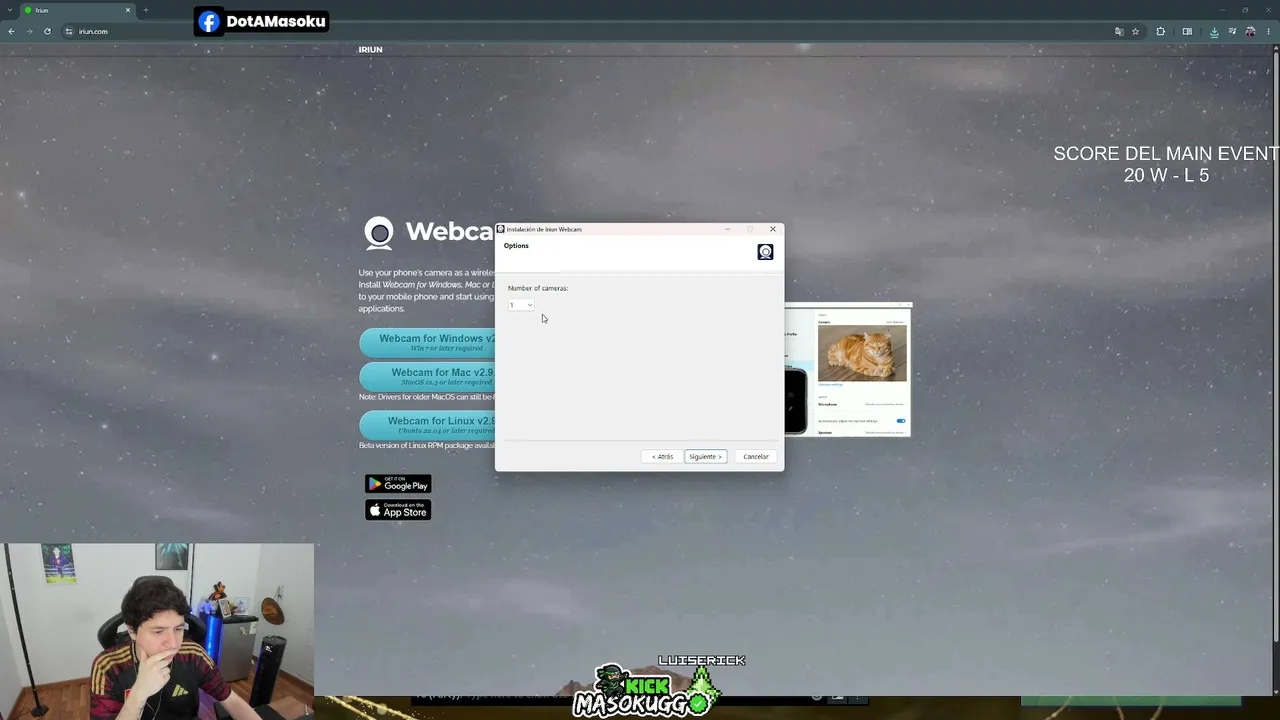Download Webcam for Linux
This screenshot has width=1280, height=720.
pos(428,424)
